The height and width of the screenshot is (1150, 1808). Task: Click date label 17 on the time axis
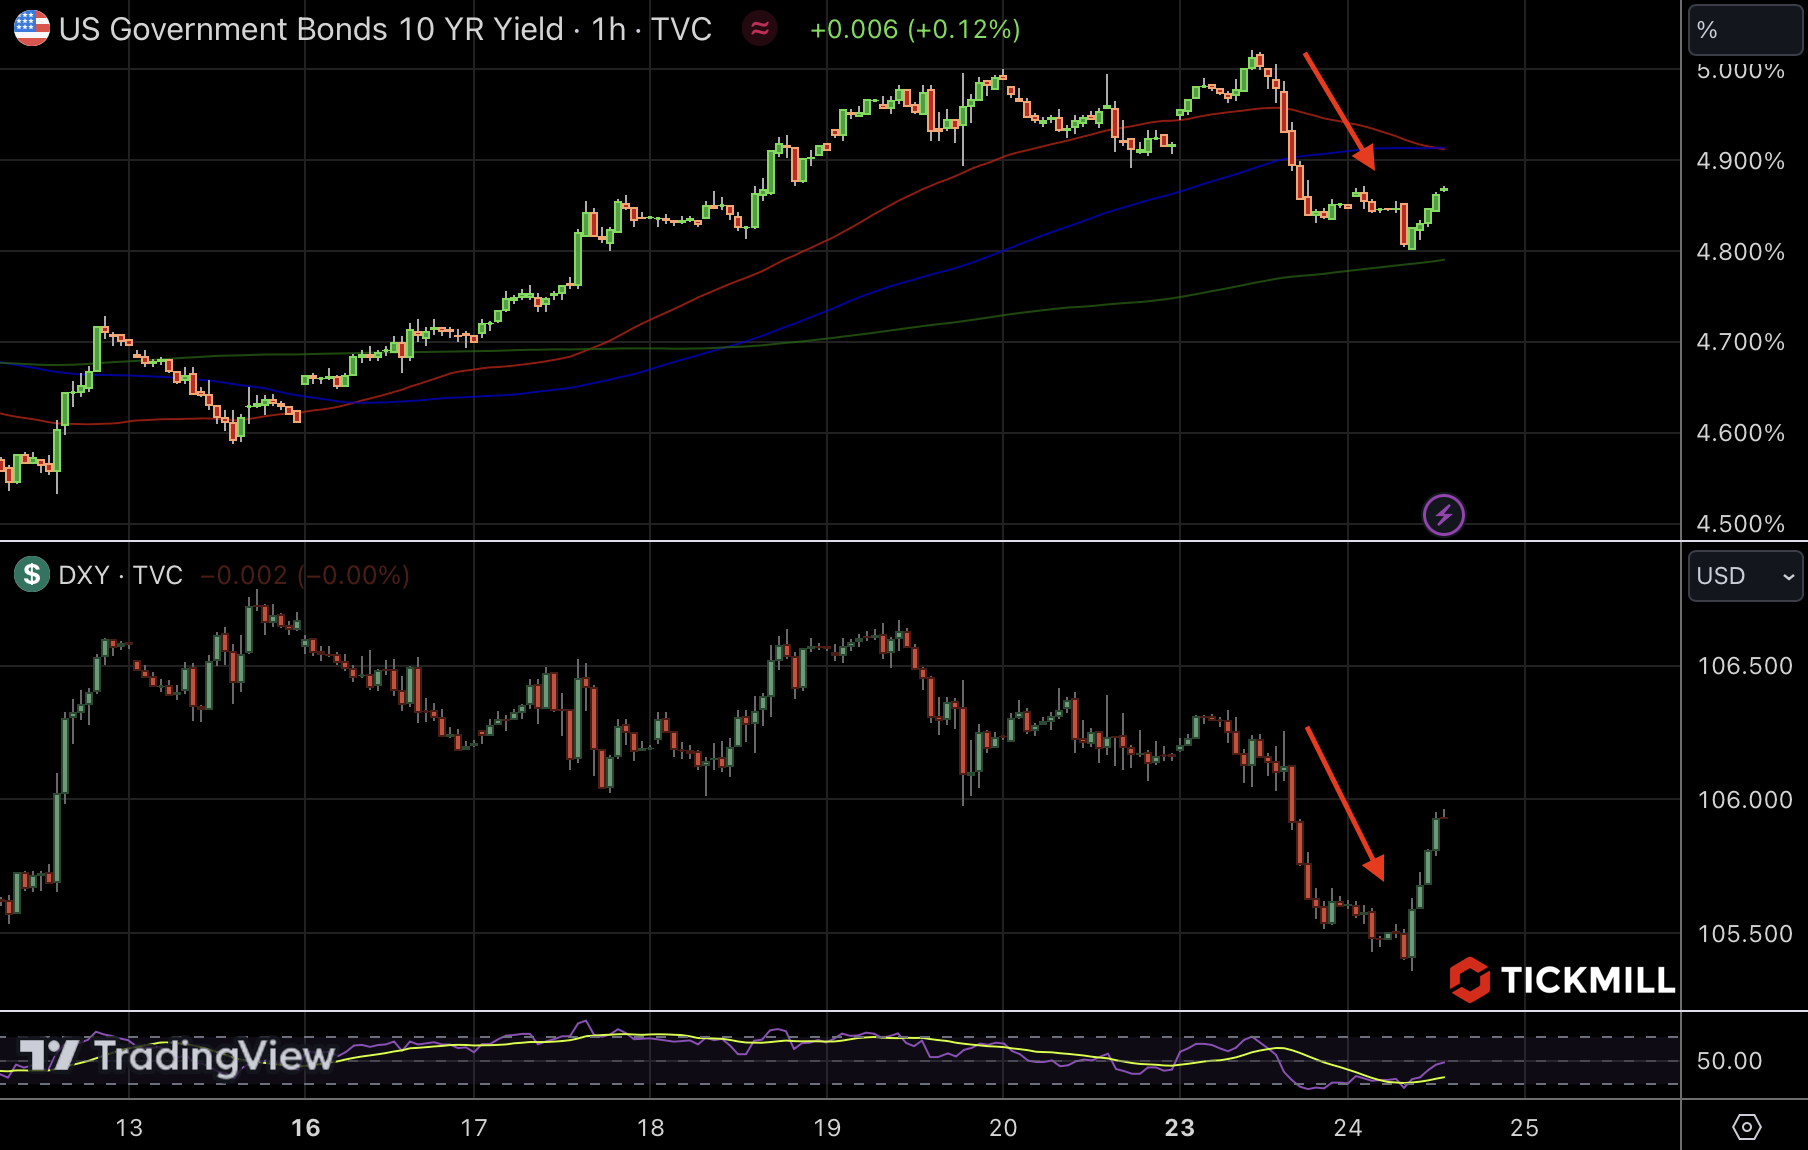tap(474, 1128)
